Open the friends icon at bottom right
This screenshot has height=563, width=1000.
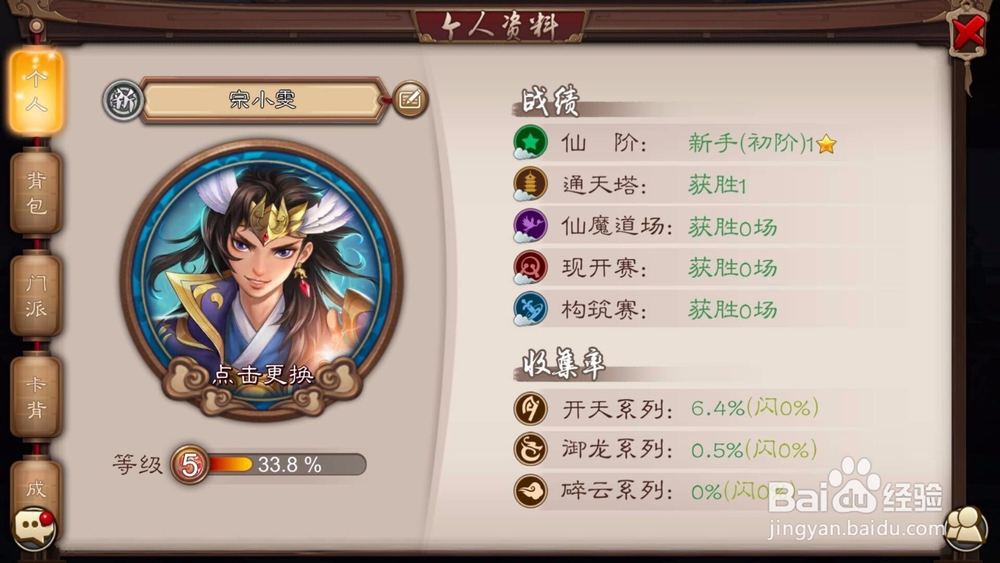pyautogui.click(x=966, y=529)
